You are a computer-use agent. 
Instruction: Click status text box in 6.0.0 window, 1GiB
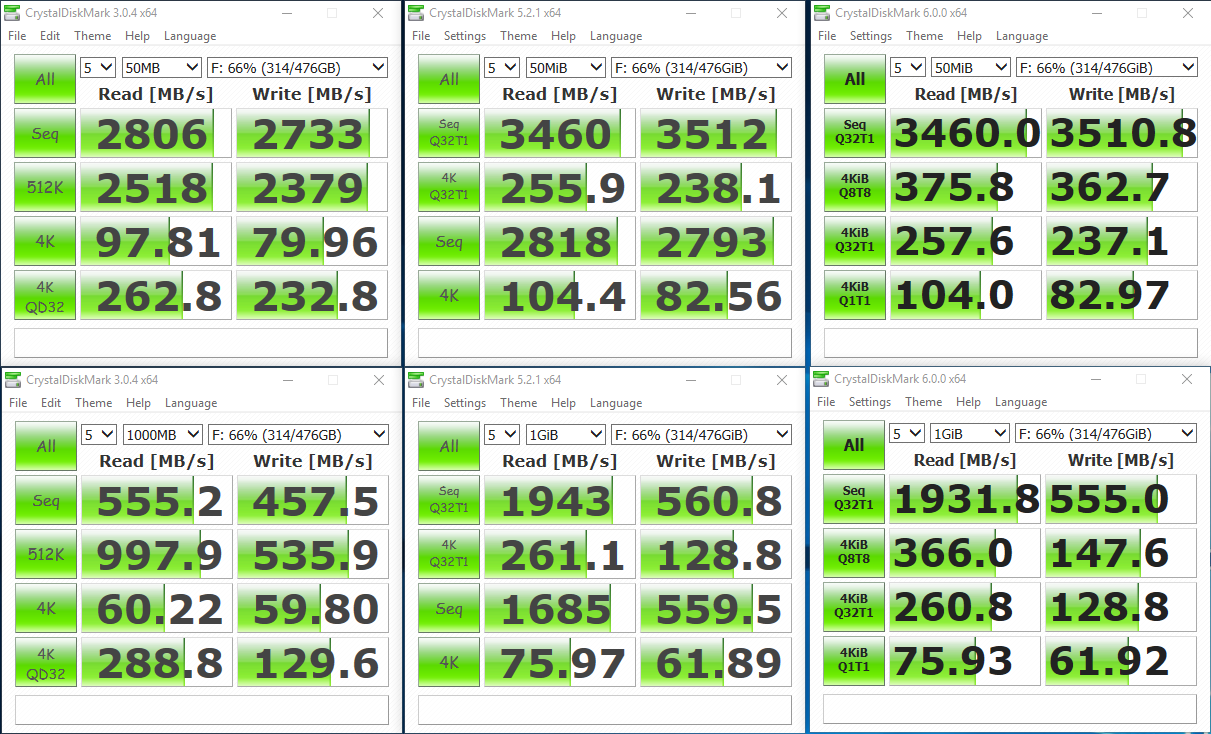(1010, 709)
